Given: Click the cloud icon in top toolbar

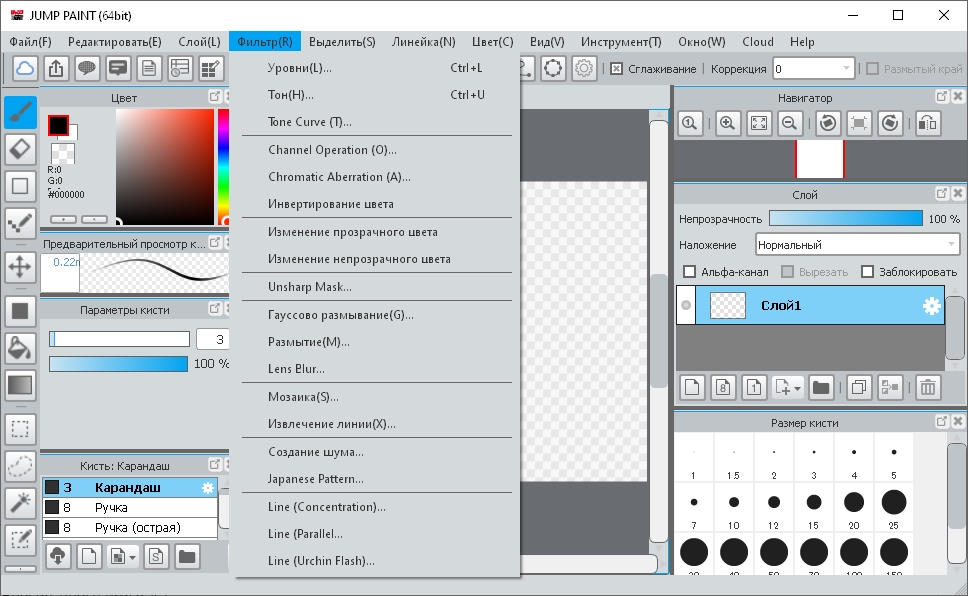Looking at the screenshot, I should 25,68.
